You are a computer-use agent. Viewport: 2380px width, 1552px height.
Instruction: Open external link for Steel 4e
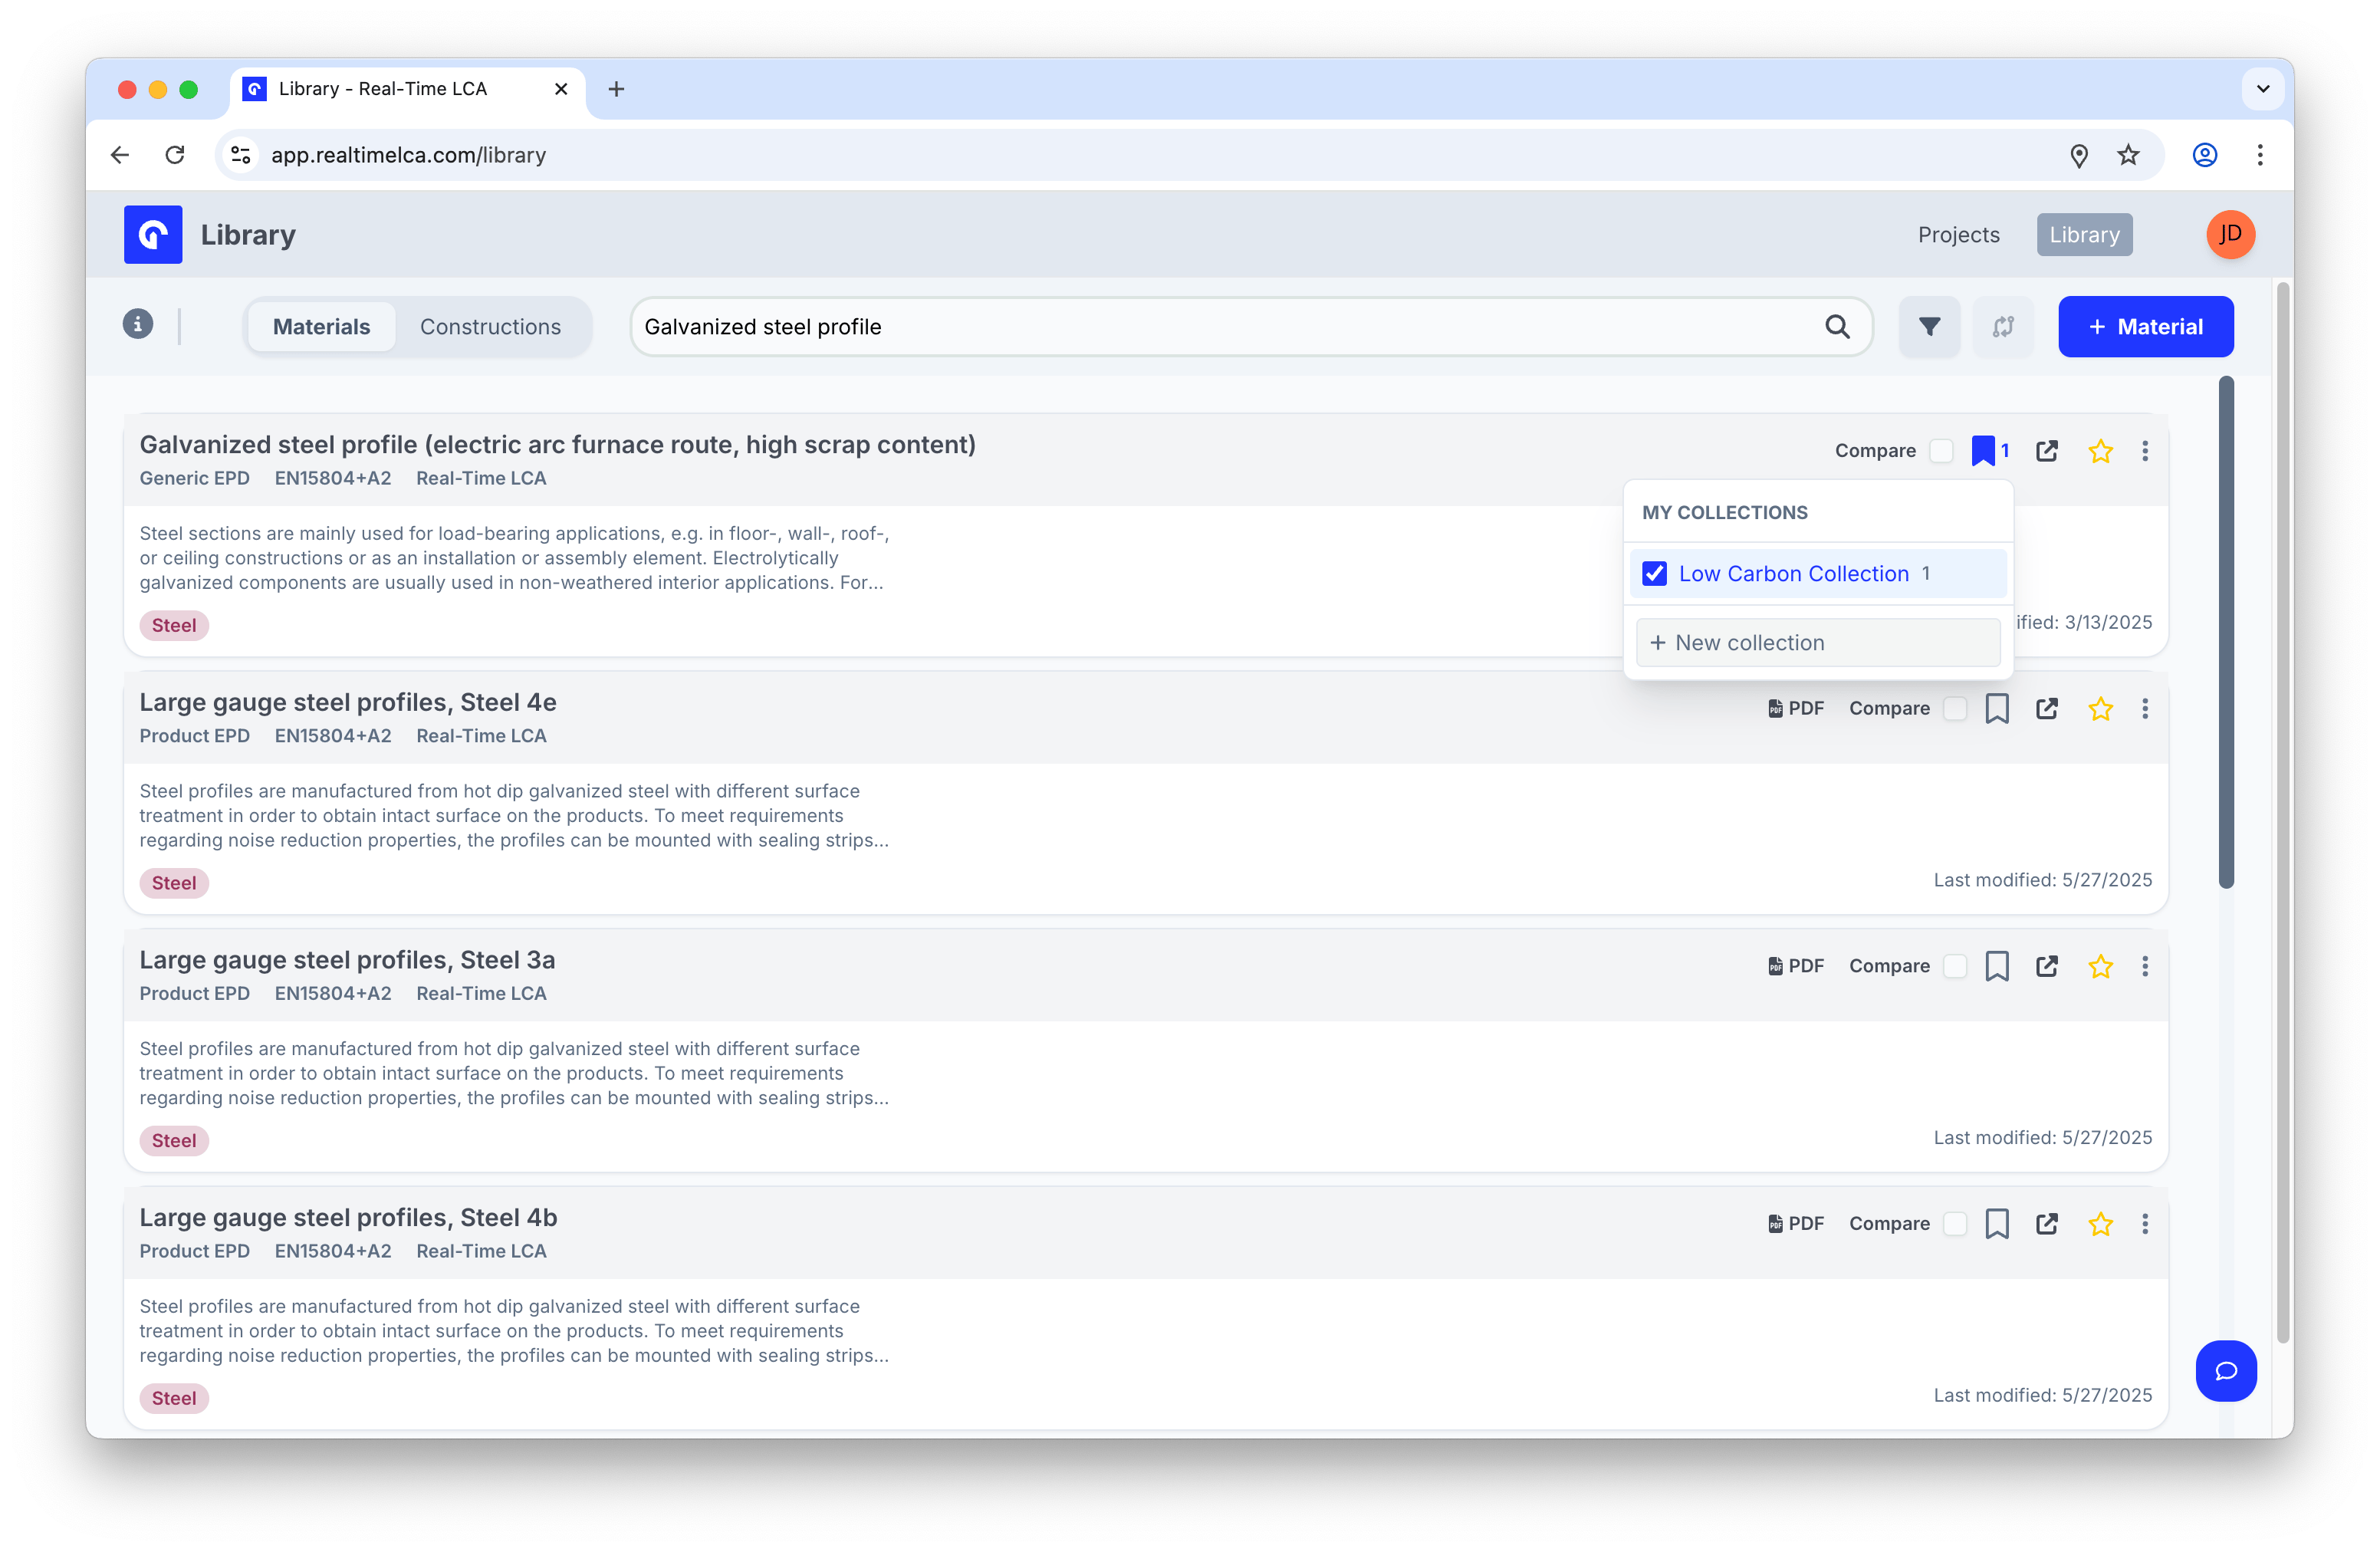point(2047,709)
